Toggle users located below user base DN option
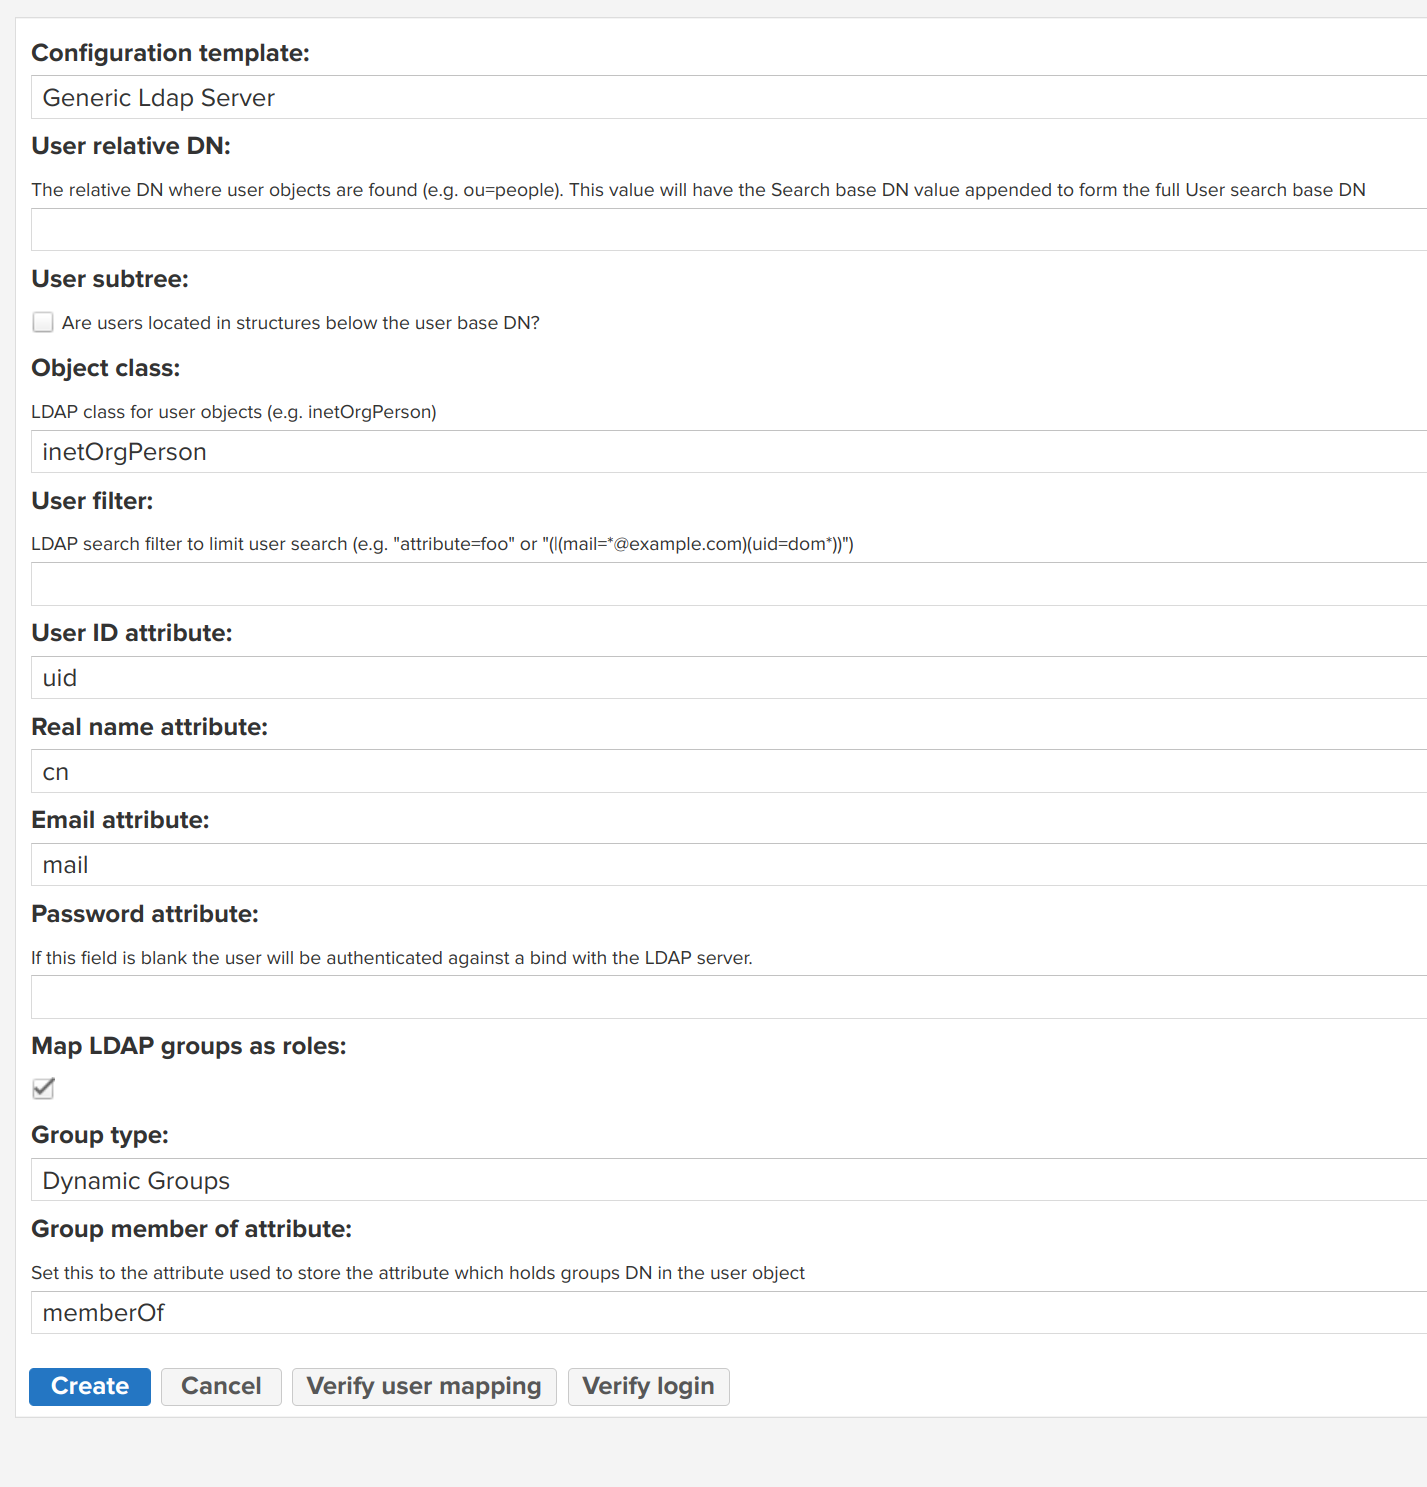Viewport: 1427px width, 1487px height. (43, 322)
